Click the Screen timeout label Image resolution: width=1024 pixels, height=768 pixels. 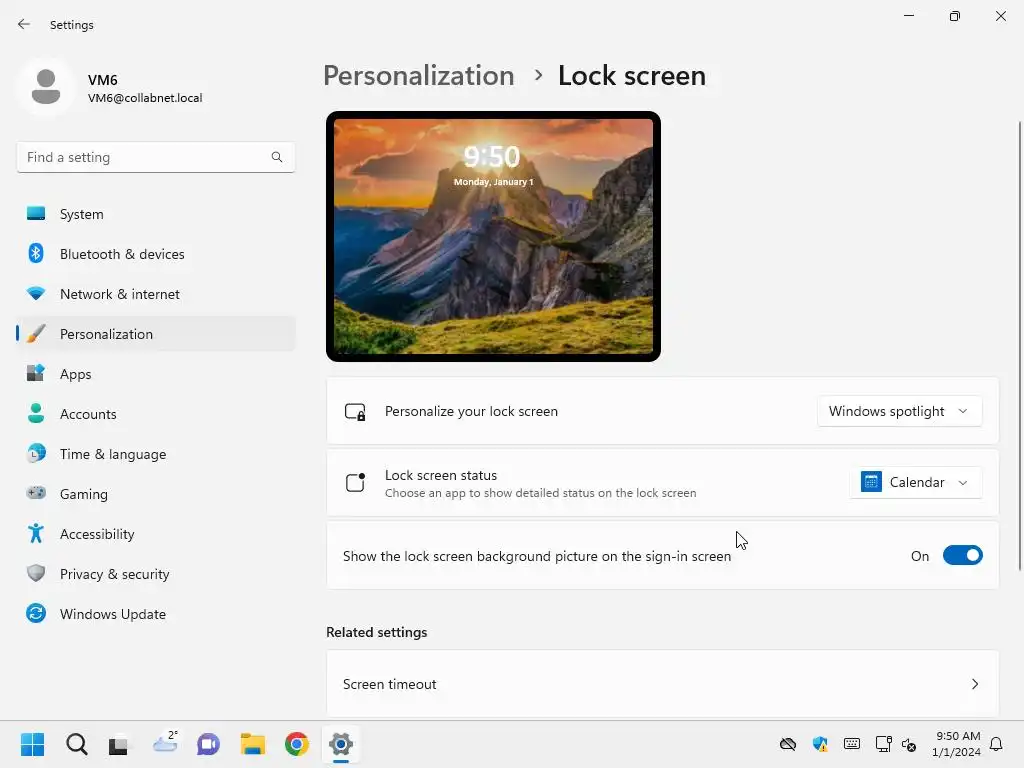[x=389, y=684]
